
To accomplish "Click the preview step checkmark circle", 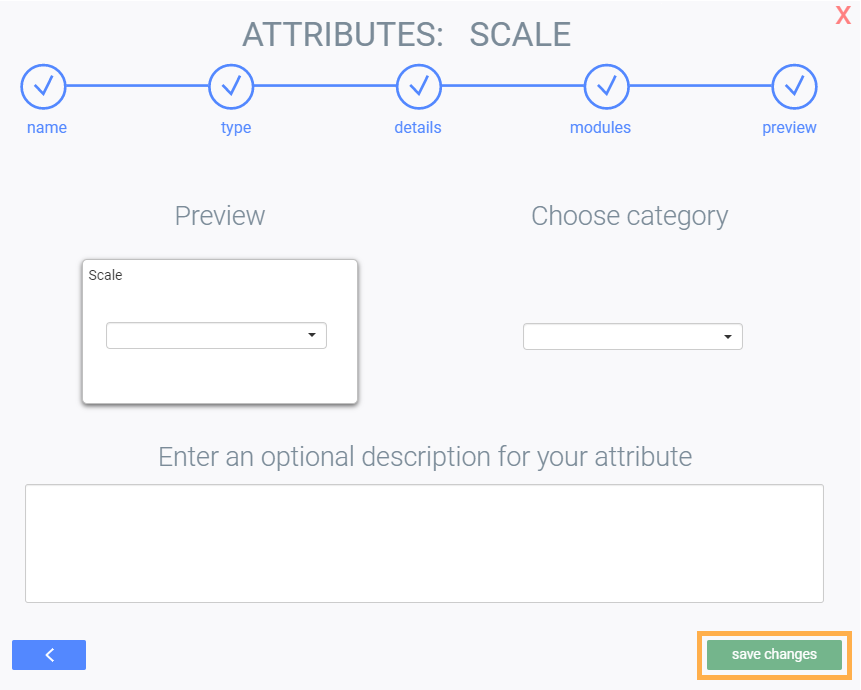I will pyautogui.click(x=794, y=87).
